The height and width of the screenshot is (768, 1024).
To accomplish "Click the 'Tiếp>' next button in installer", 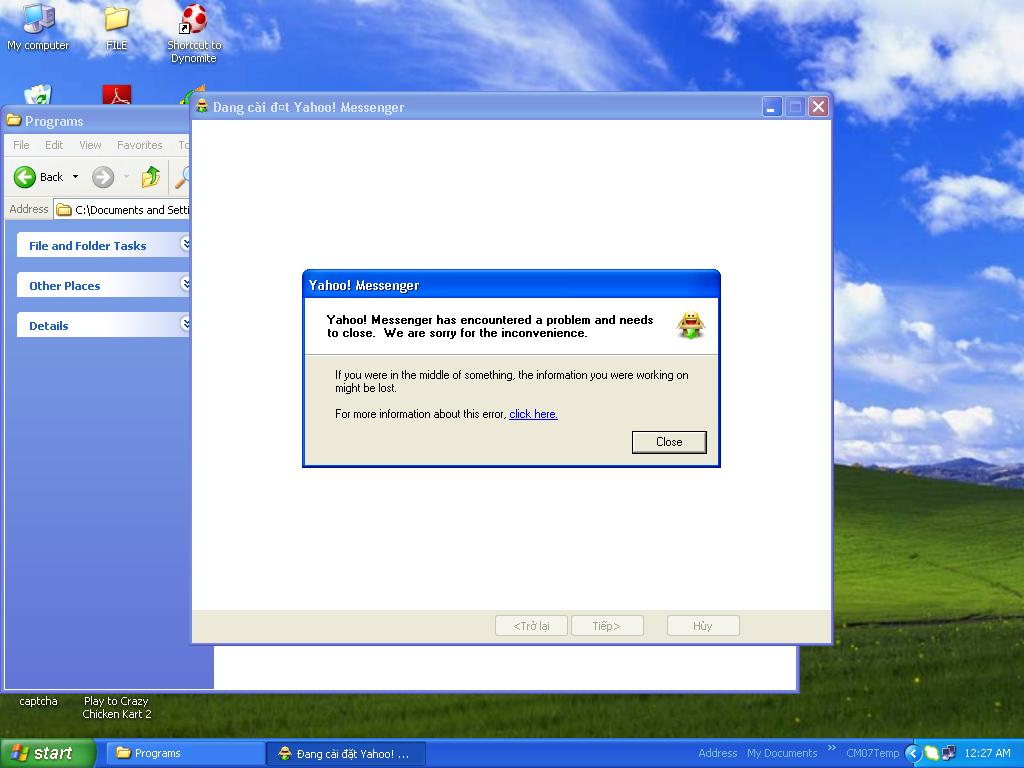I will [x=607, y=626].
